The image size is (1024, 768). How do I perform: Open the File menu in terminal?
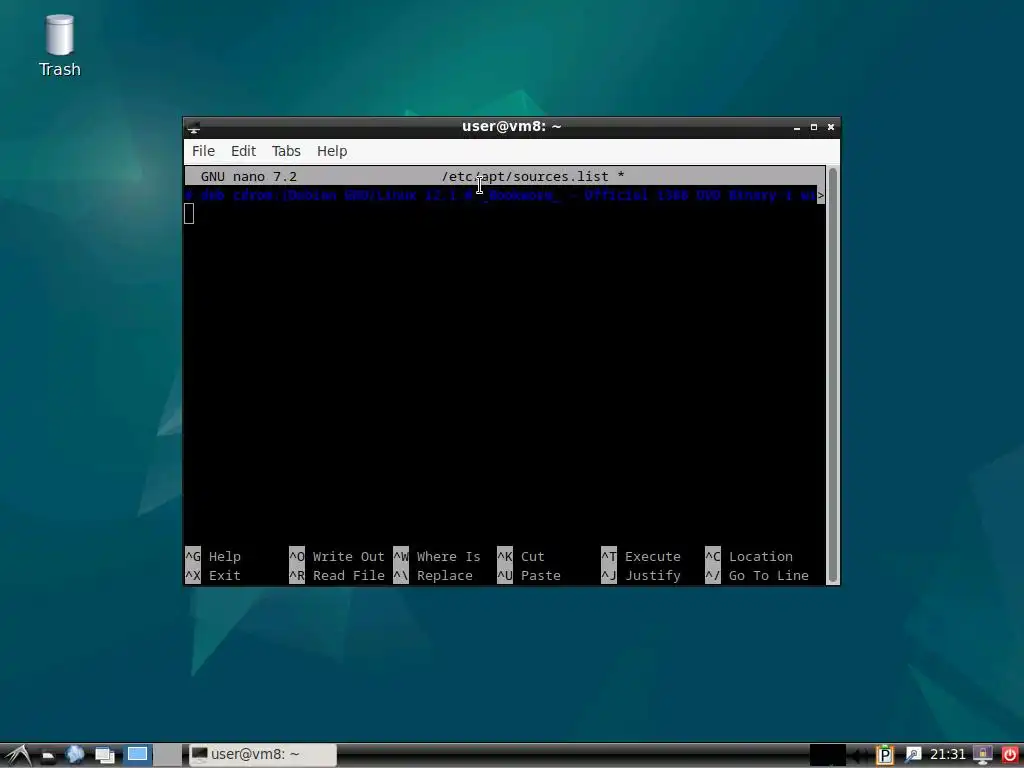[203, 151]
